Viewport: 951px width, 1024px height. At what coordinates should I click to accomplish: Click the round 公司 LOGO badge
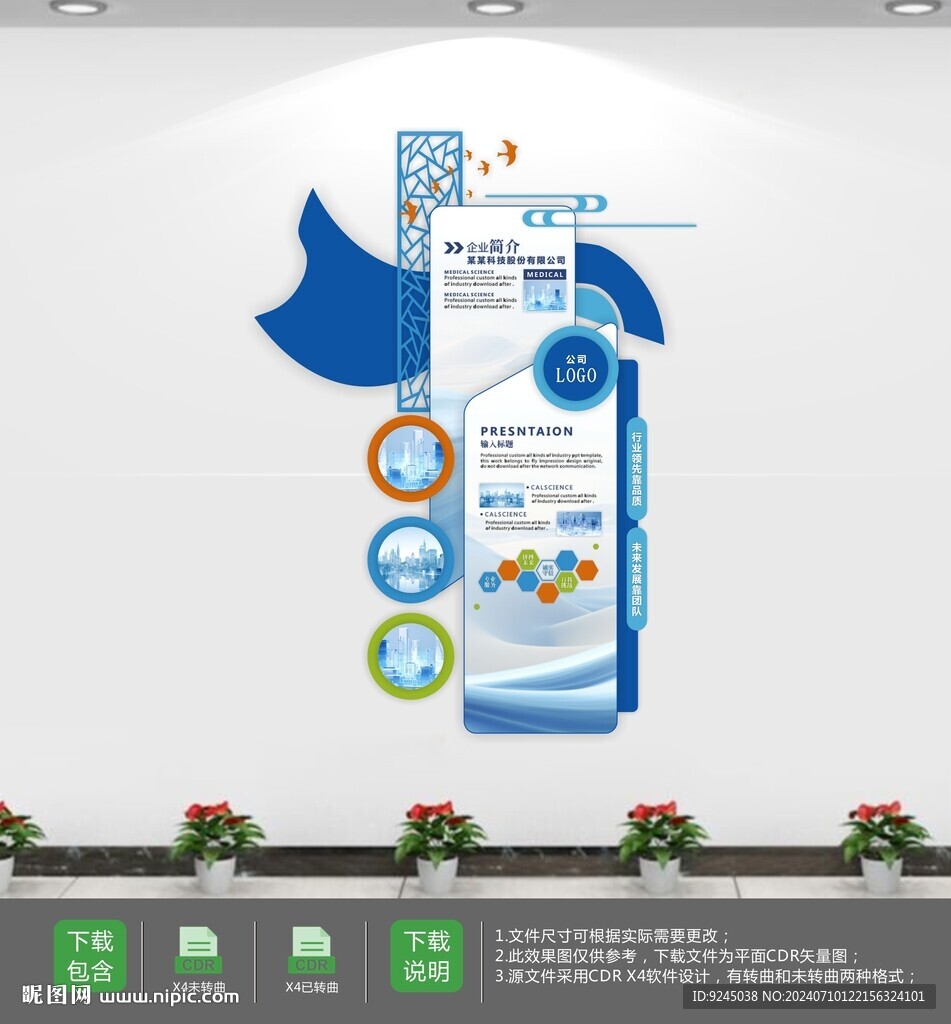(575, 368)
